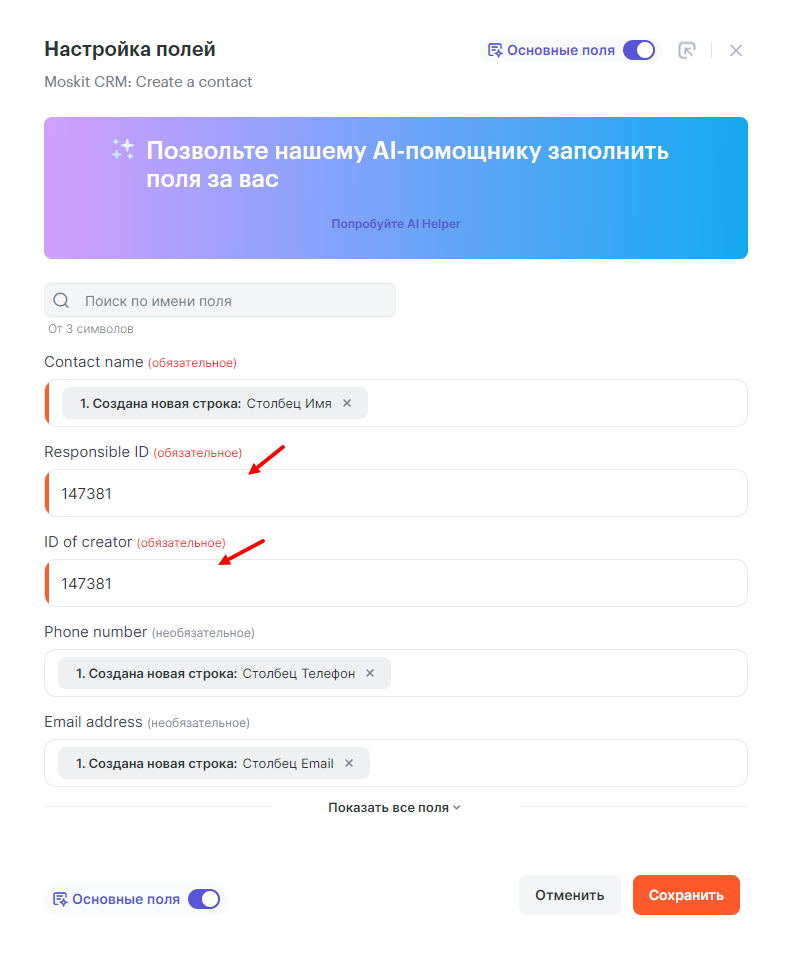Remove the Столбец Имя tag
This screenshot has height=953, width=787.
pos(347,403)
